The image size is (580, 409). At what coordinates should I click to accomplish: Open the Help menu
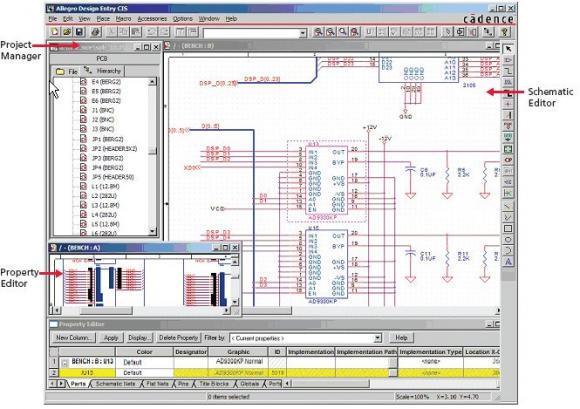tap(231, 18)
